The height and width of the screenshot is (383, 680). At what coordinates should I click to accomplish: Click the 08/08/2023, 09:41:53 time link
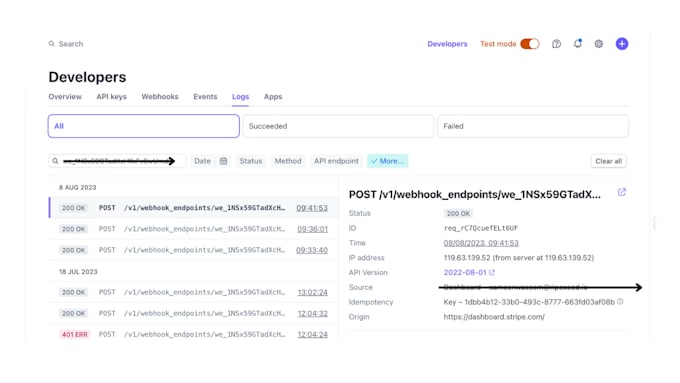[x=481, y=243]
